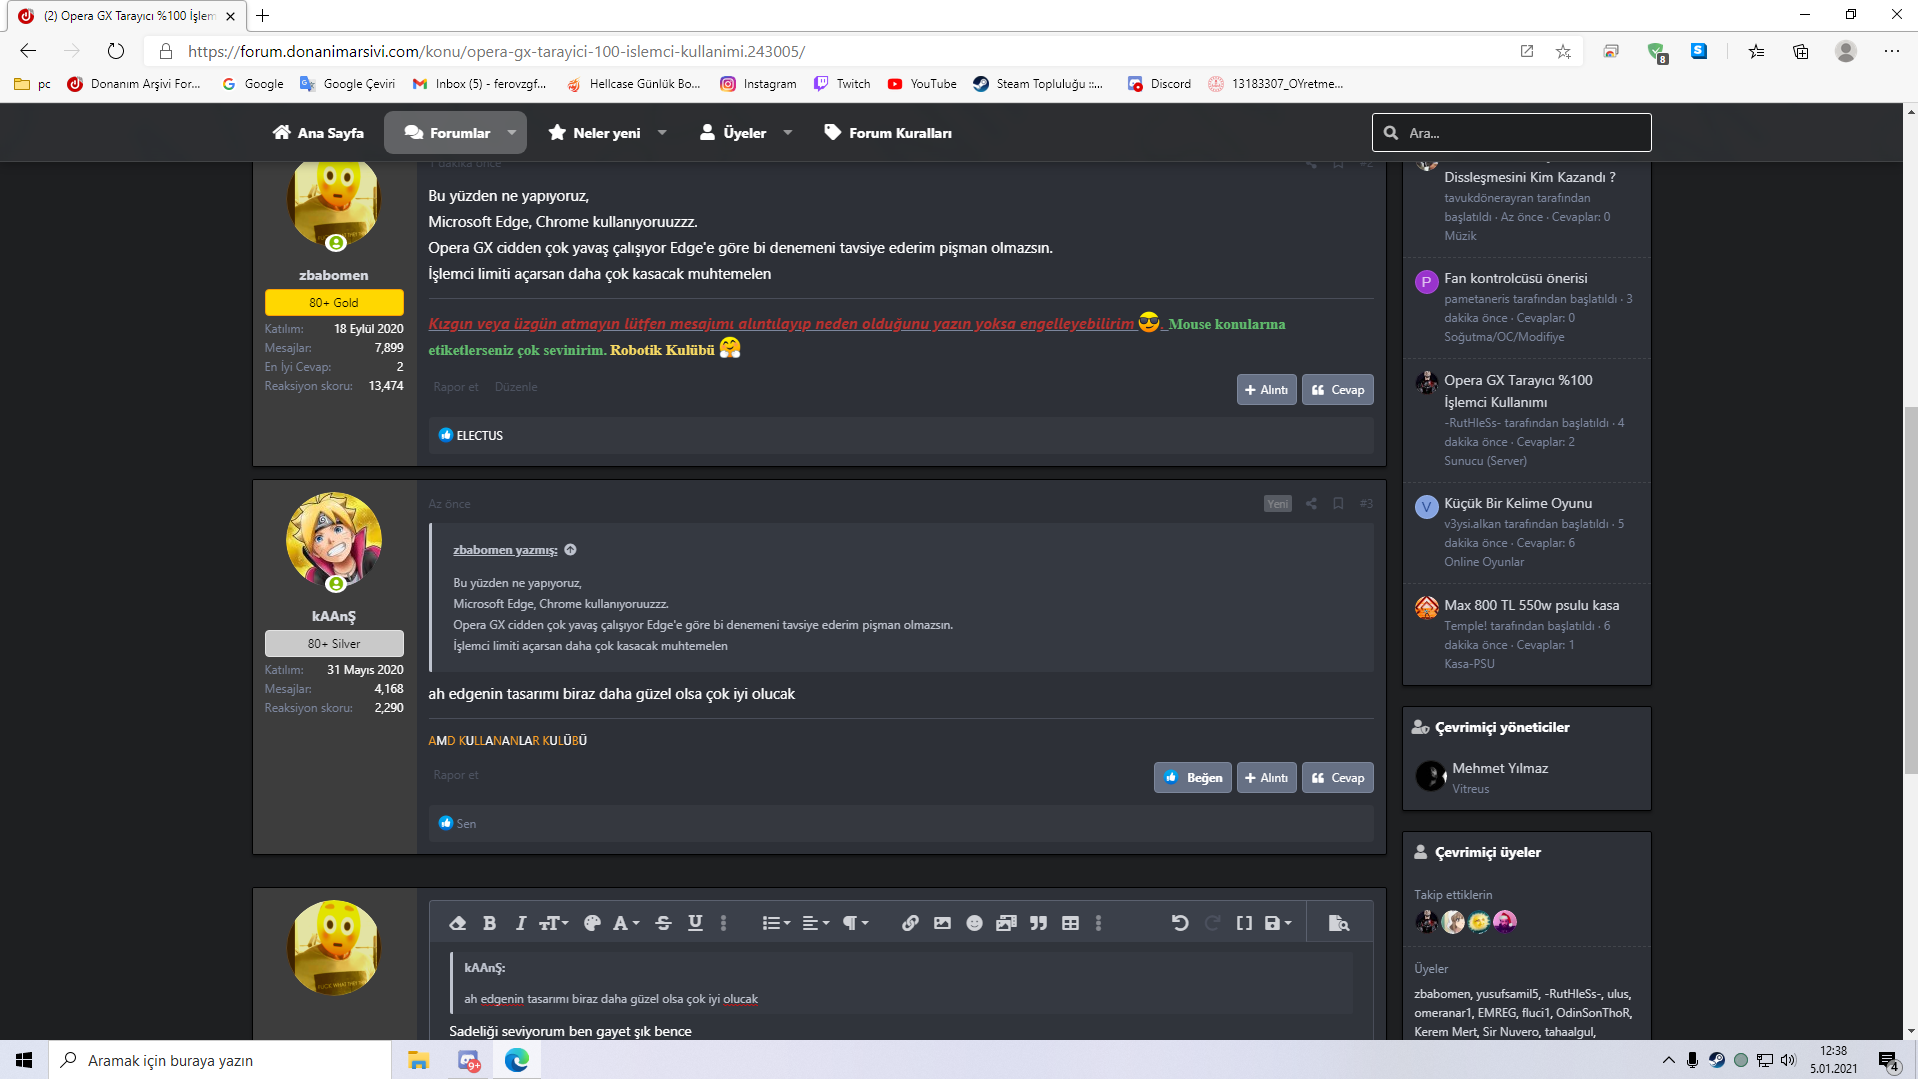This screenshot has height=1079, width=1918.
Task: Open the browser Collections icon
Action: (1801, 51)
